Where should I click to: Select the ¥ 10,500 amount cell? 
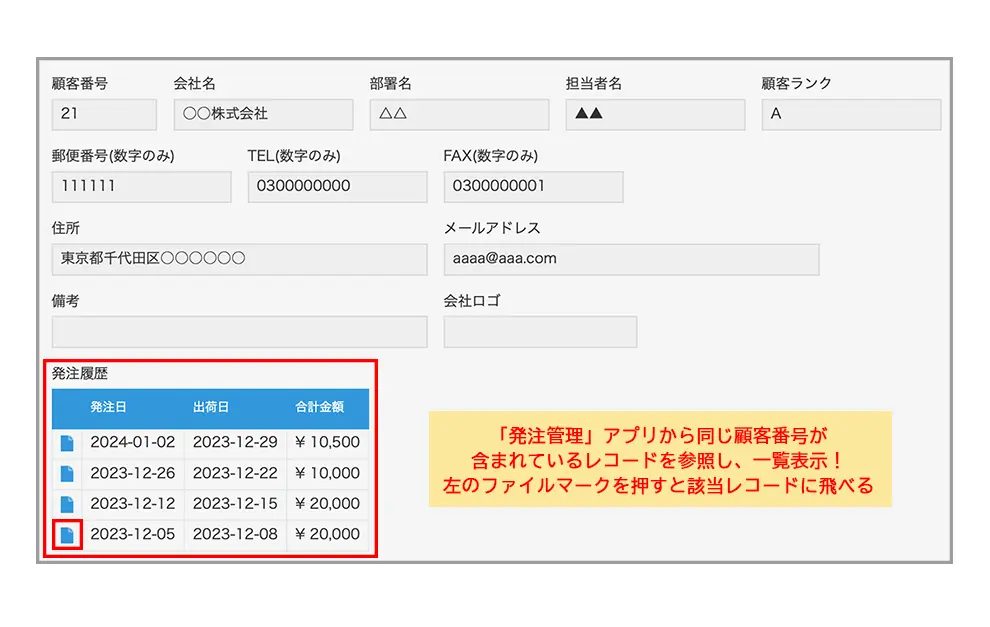point(327,443)
